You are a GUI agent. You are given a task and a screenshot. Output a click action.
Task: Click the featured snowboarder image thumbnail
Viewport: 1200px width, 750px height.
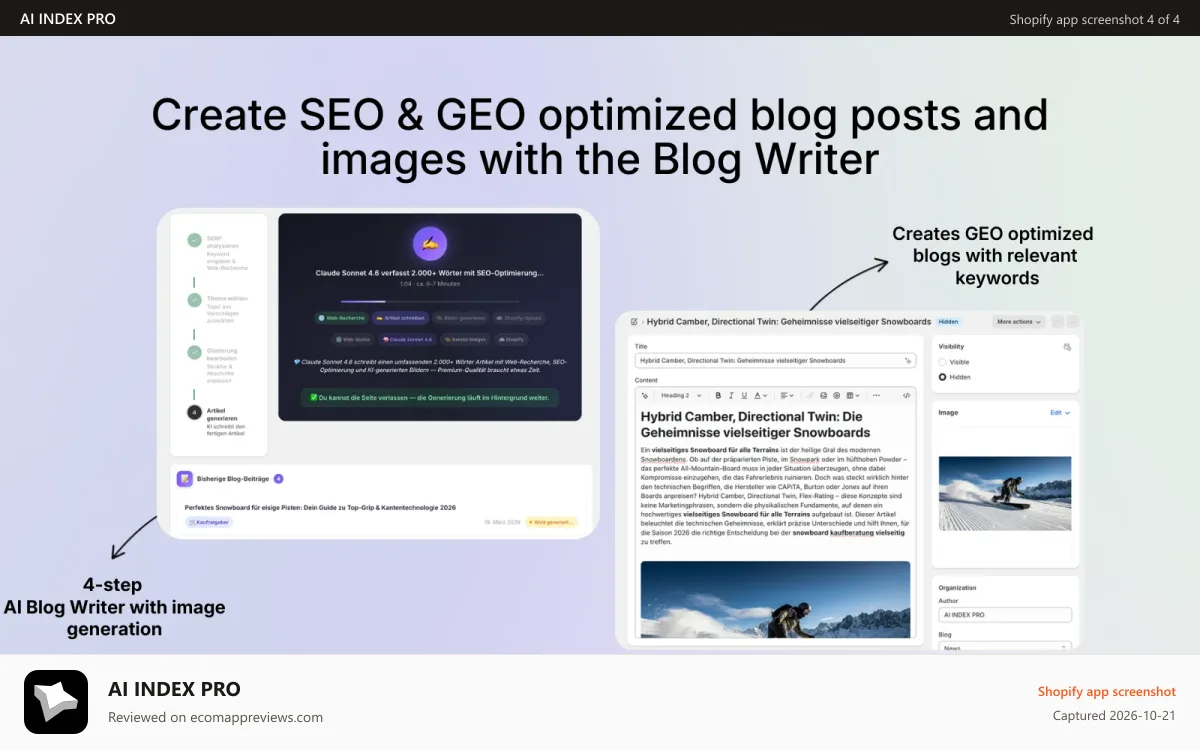1005,493
